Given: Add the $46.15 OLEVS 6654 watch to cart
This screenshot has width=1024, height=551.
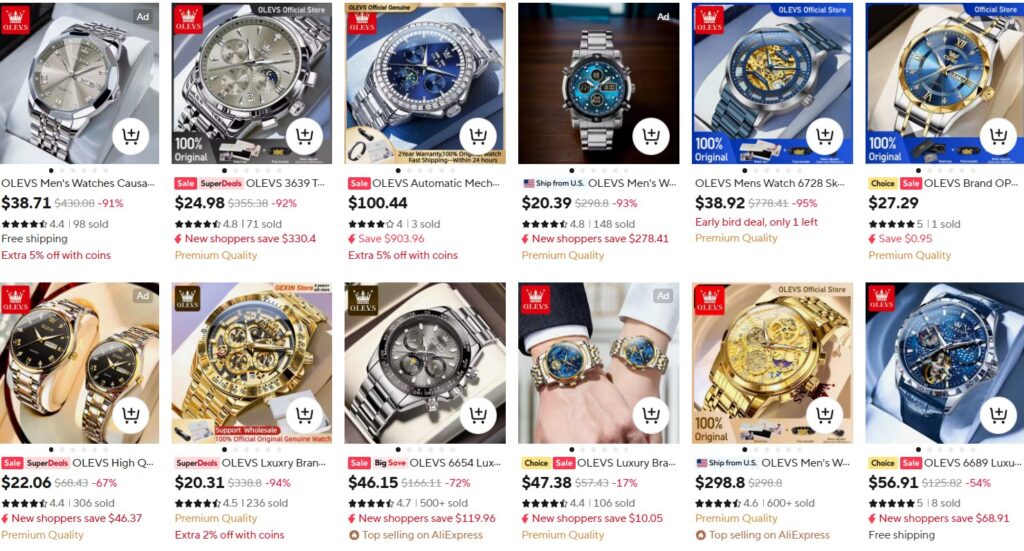Looking at the screenshot, I should (x=478, y=415).
